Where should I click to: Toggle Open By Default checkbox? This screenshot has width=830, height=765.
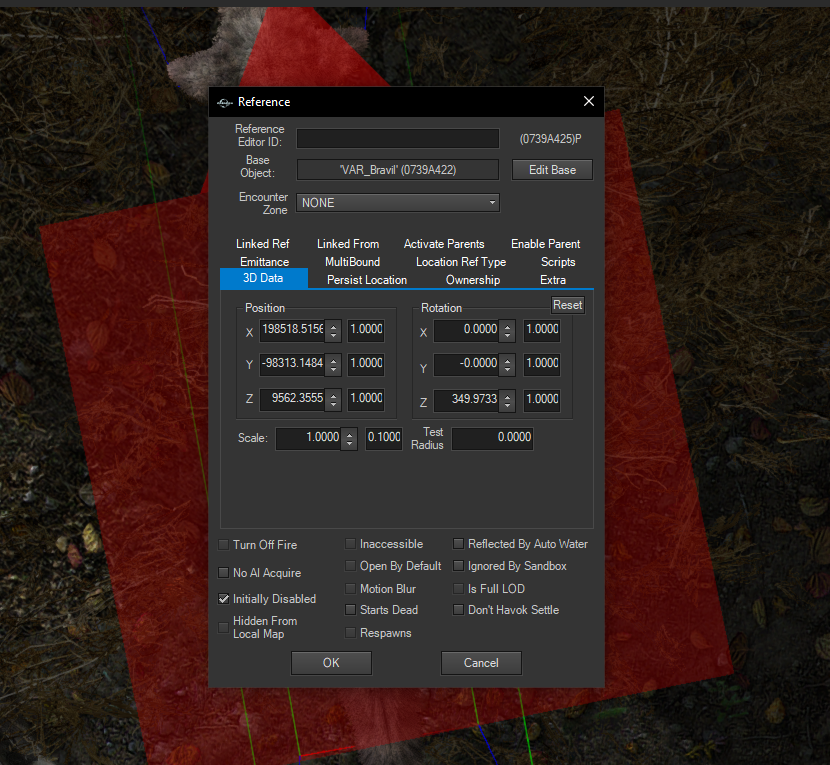[x=350, y=566]
